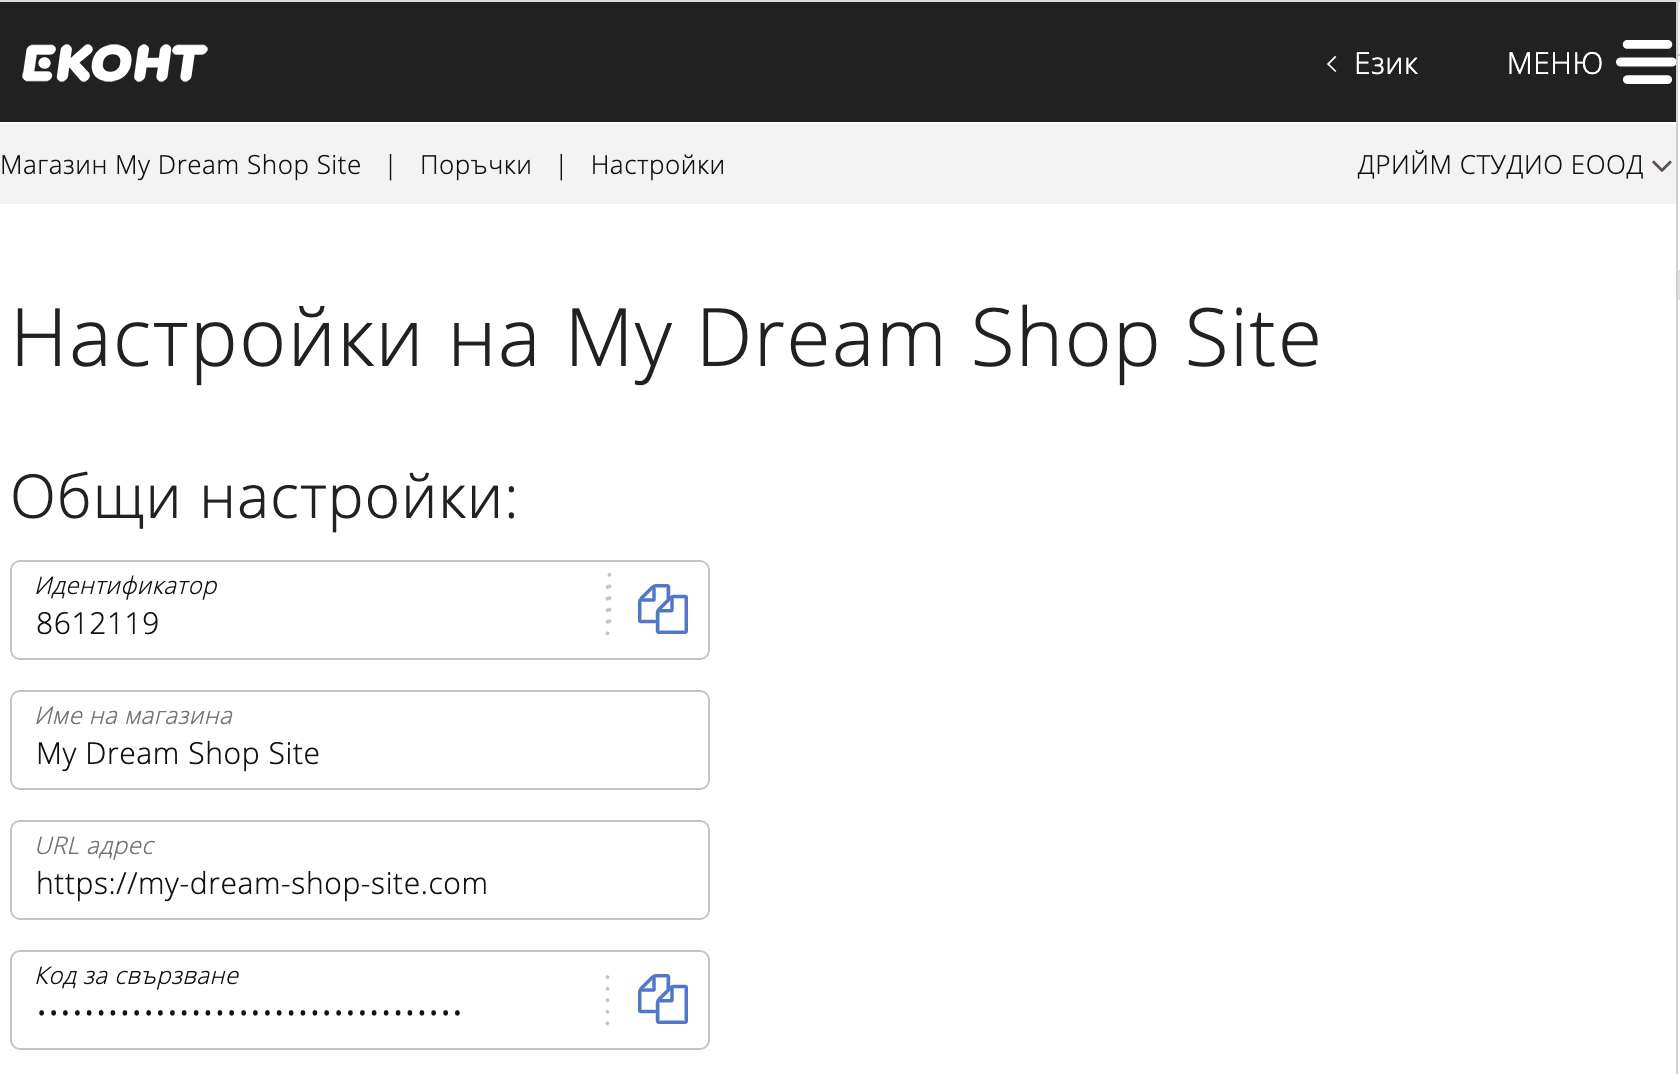Open Магазин My Dream Shop Site link

click(181, 165)
